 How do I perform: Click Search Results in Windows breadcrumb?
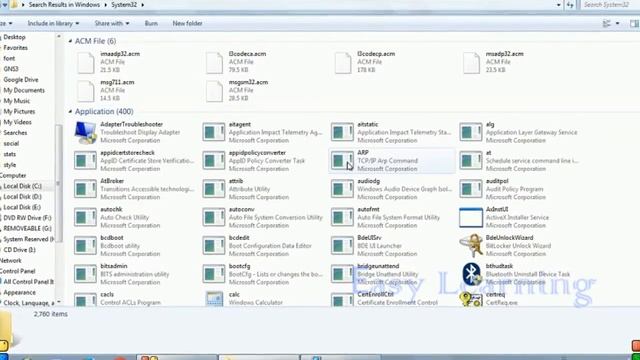coord(64,5)
